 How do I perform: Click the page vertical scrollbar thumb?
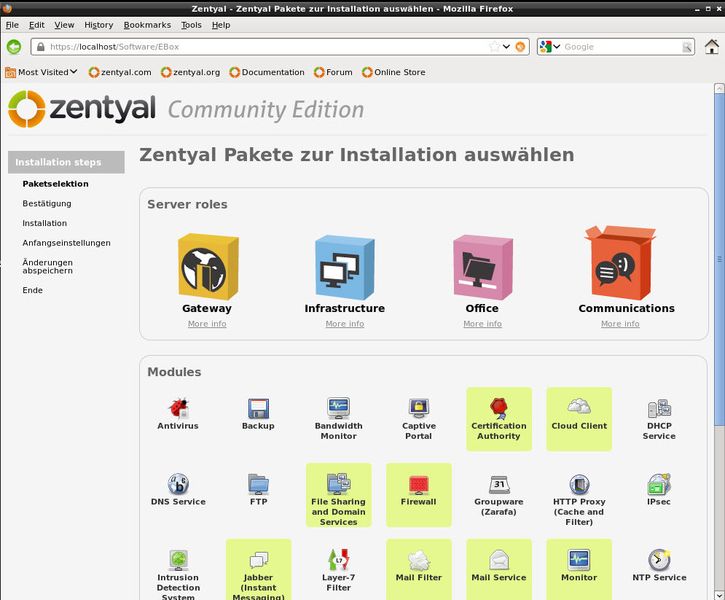719,259
